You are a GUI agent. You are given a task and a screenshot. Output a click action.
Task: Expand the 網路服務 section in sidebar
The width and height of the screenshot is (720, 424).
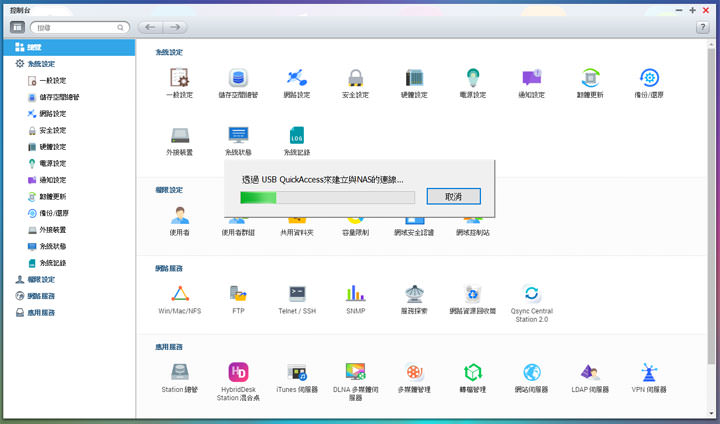40,296
